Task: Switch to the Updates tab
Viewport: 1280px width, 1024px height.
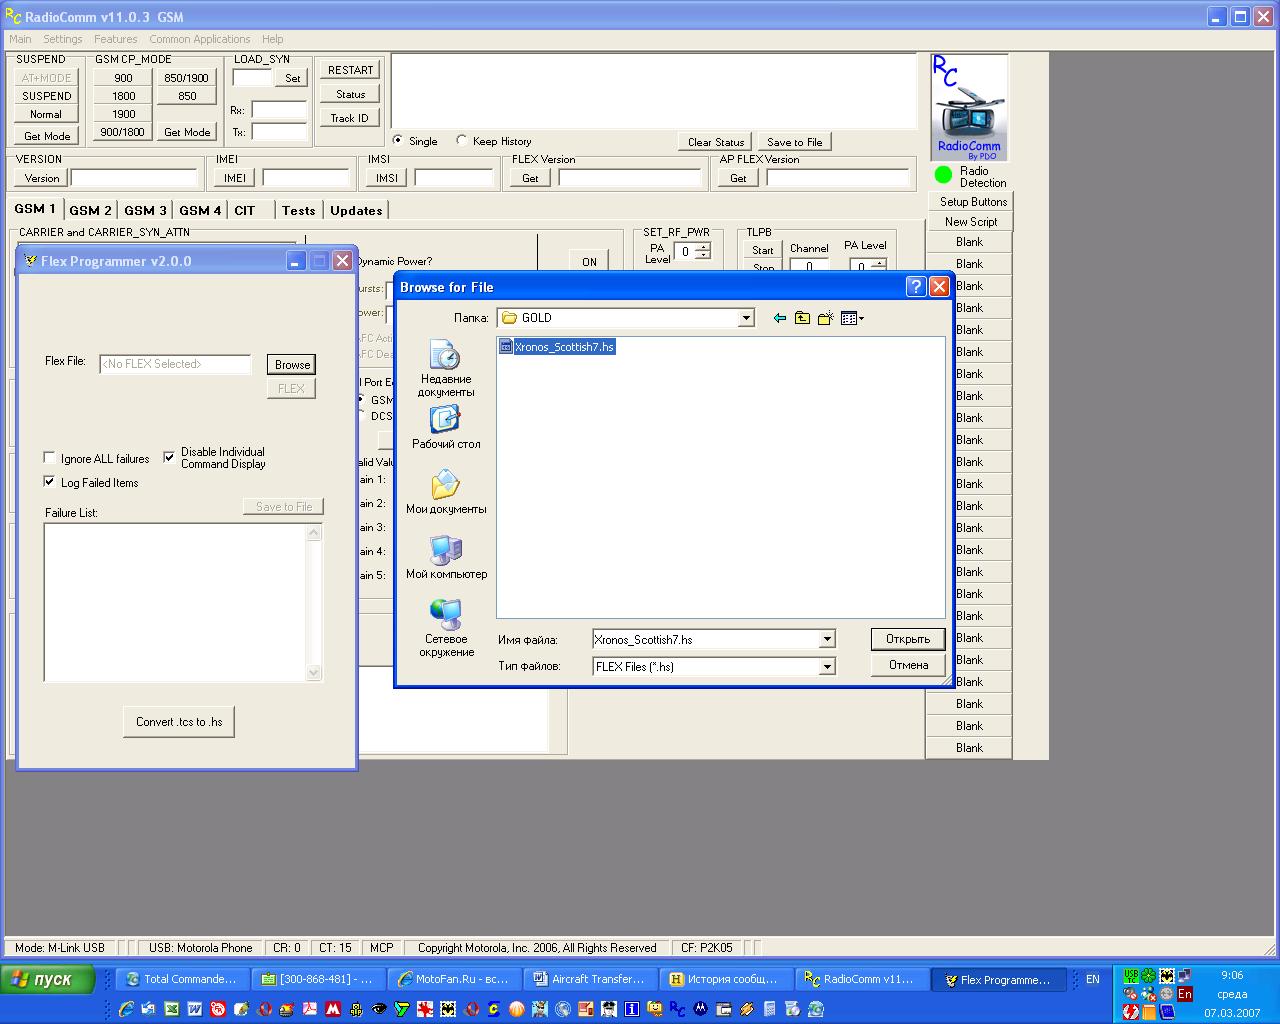Action: point(356,211)
